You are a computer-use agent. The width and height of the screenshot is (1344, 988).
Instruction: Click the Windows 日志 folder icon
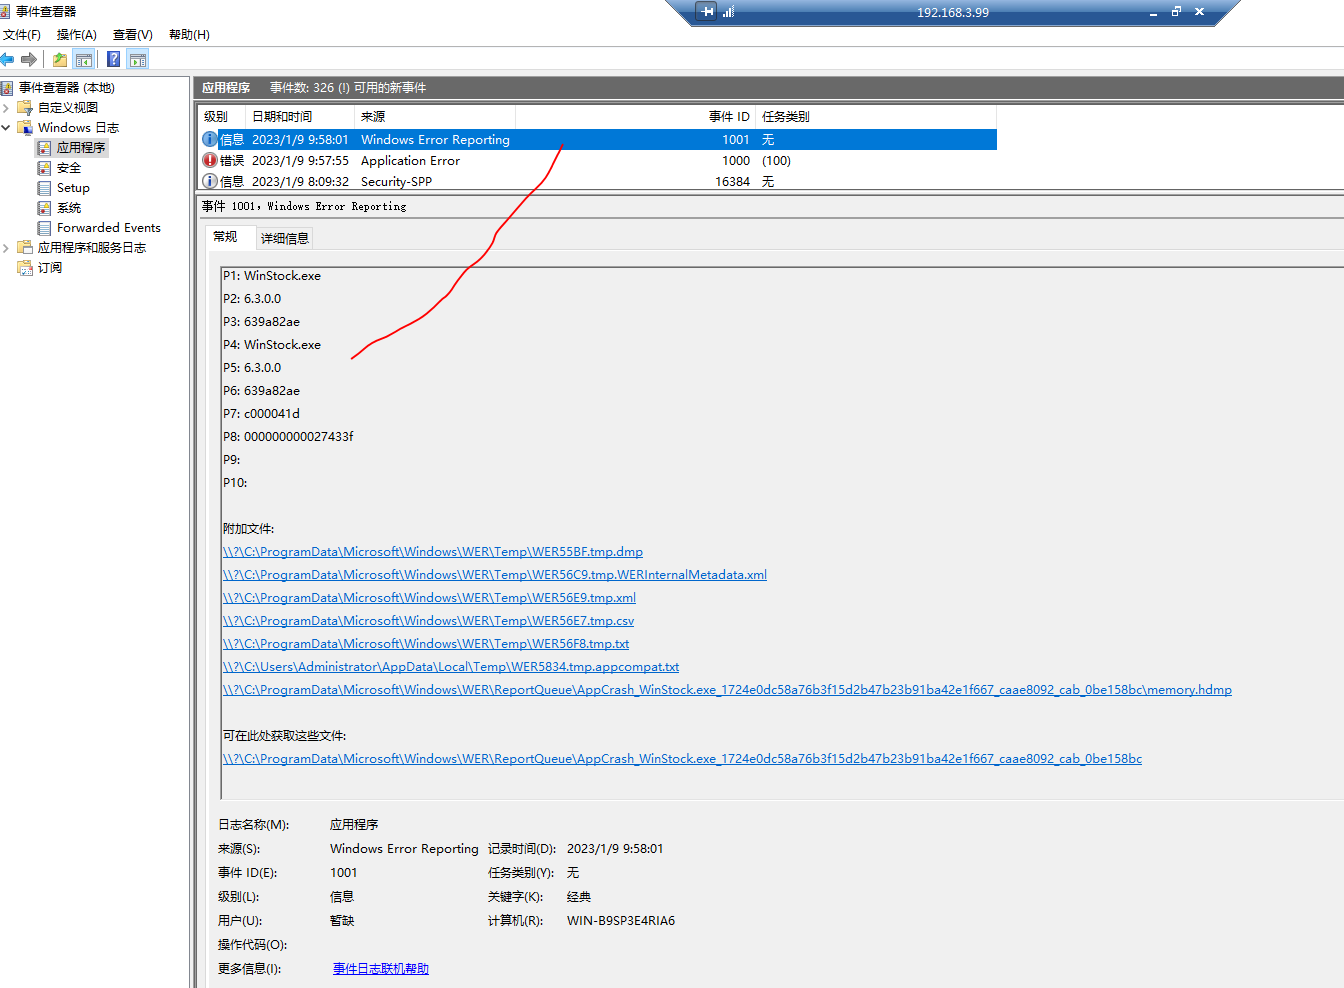point(25,128)
